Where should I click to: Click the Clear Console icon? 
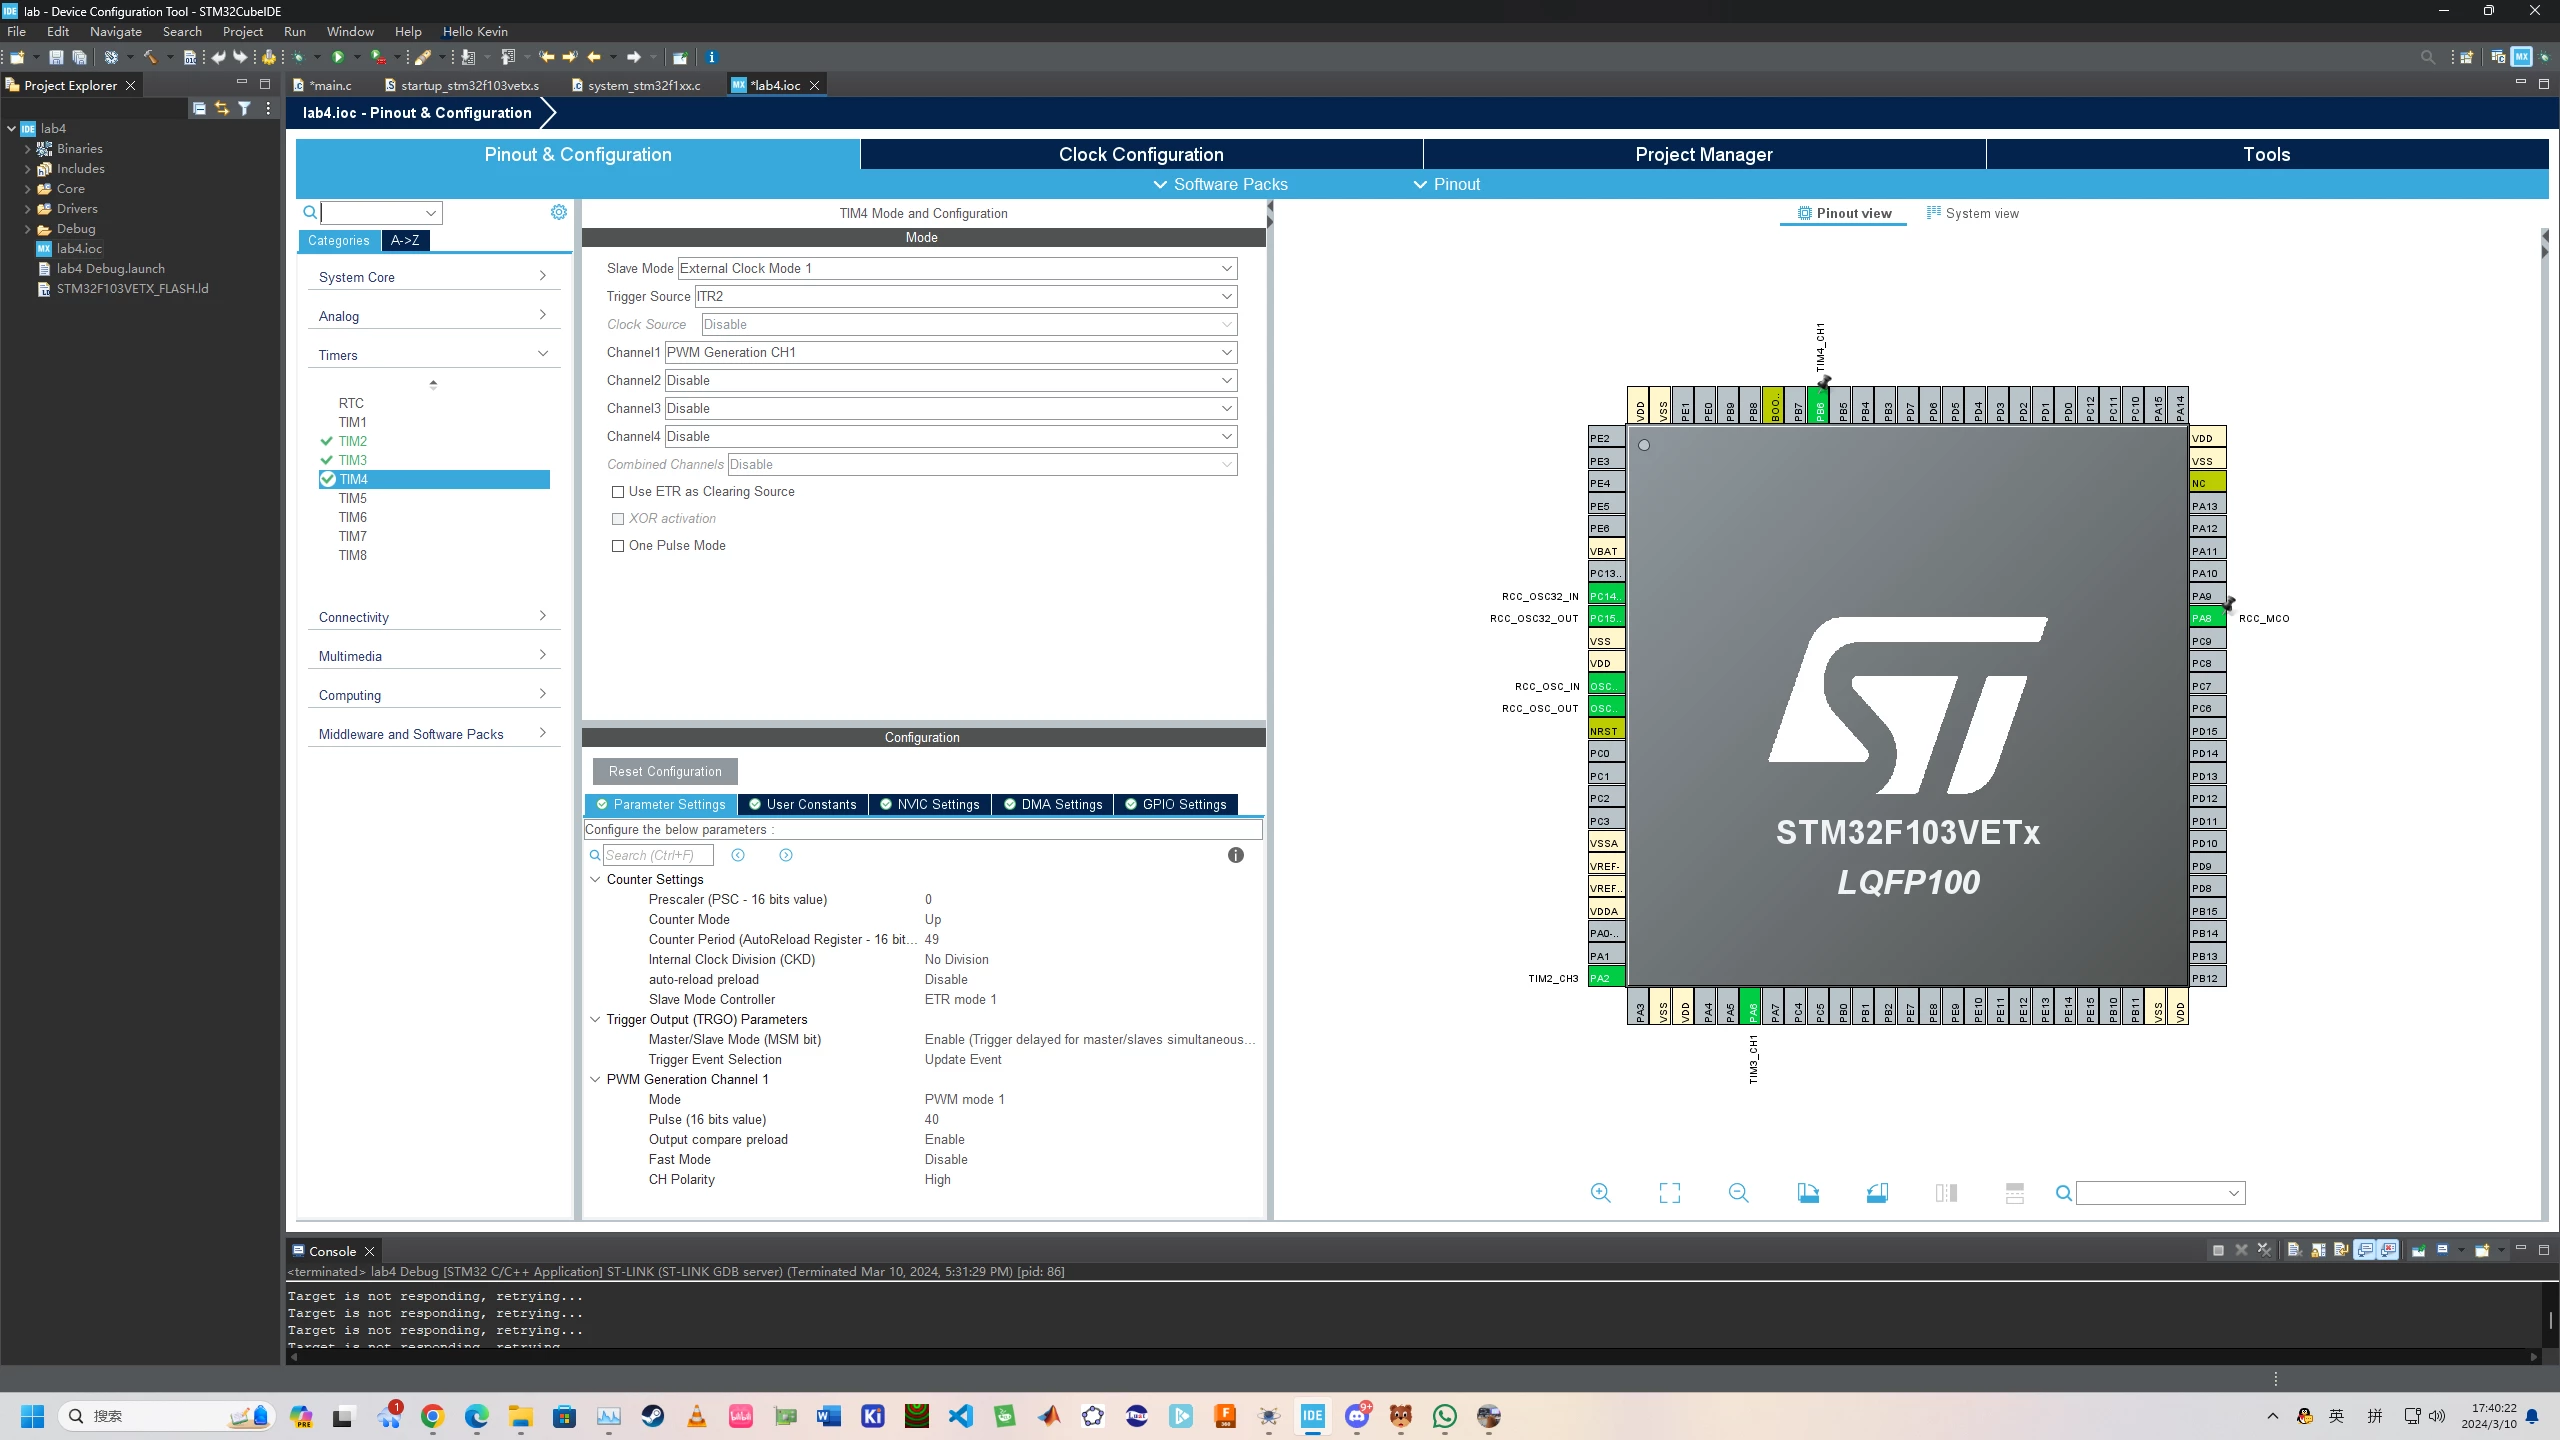point(2294,1250)
